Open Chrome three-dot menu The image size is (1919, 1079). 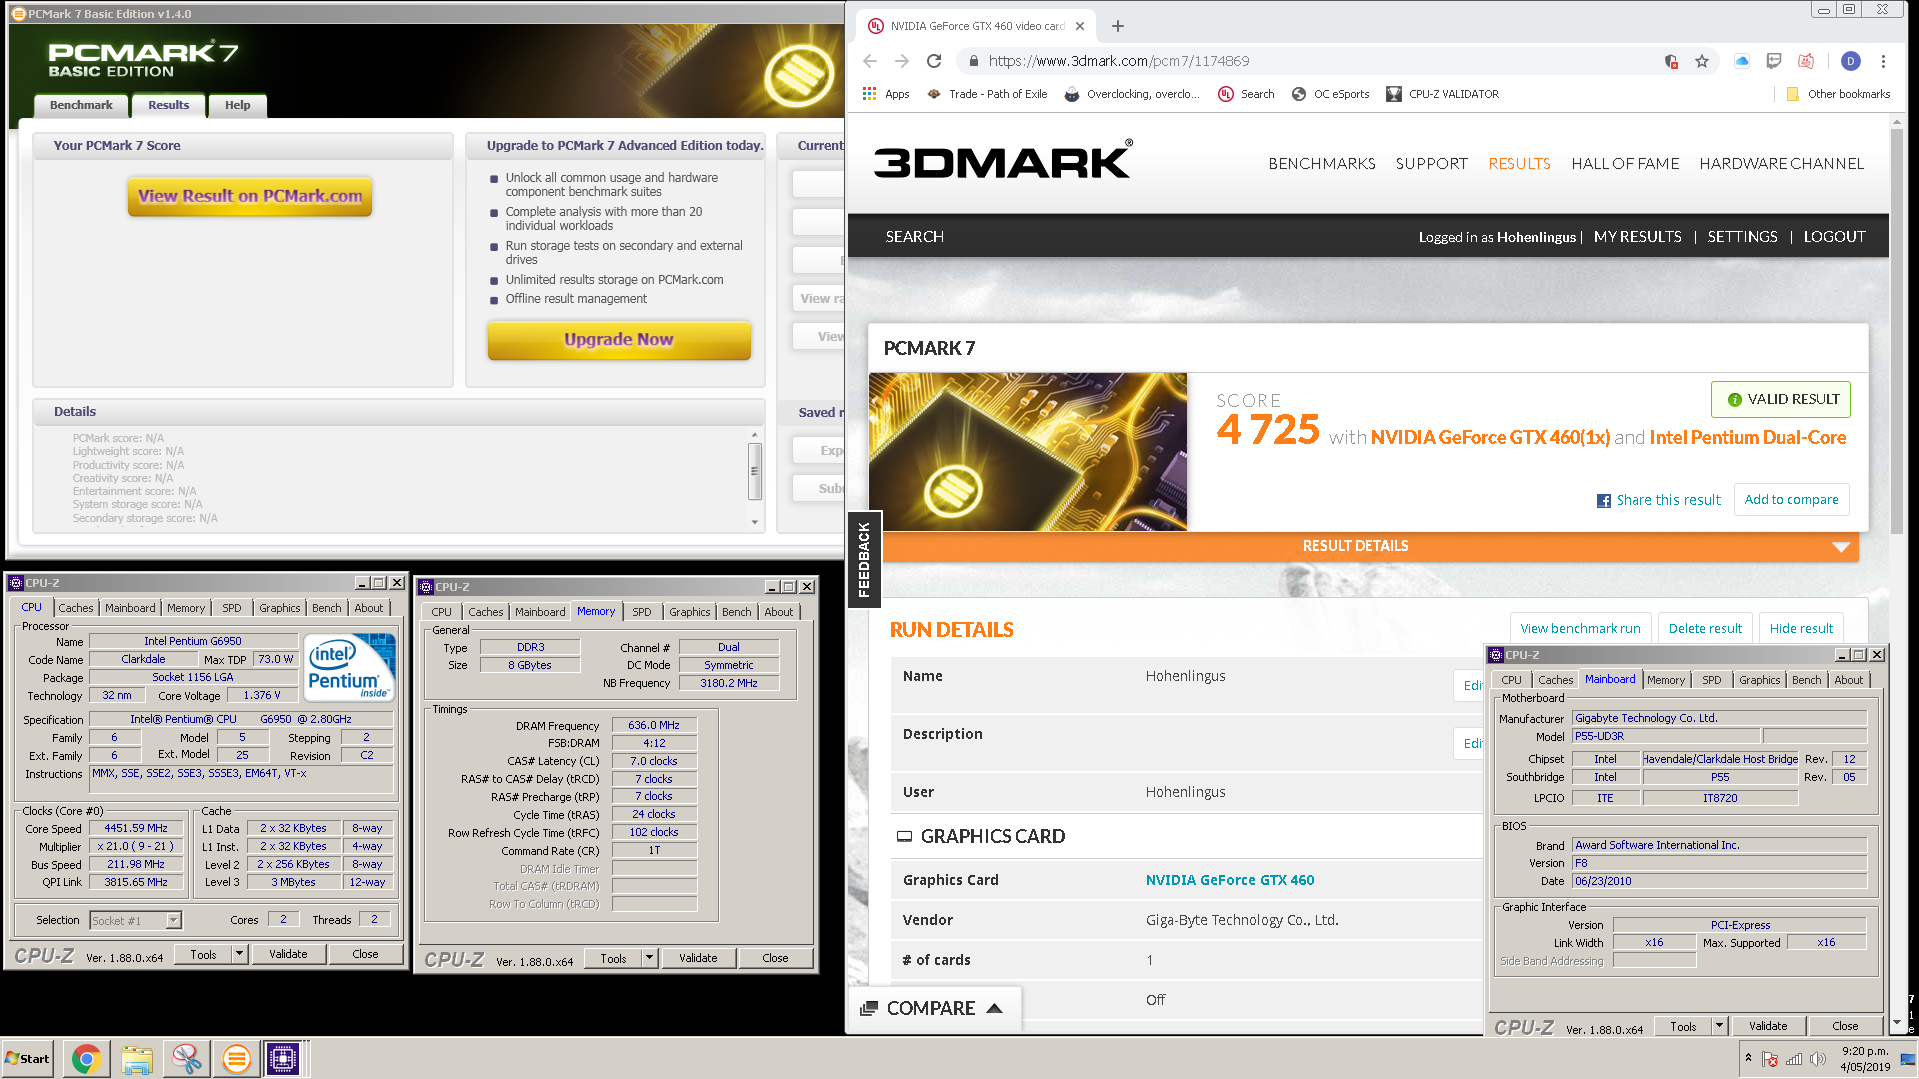click(x=1883, y=61)
